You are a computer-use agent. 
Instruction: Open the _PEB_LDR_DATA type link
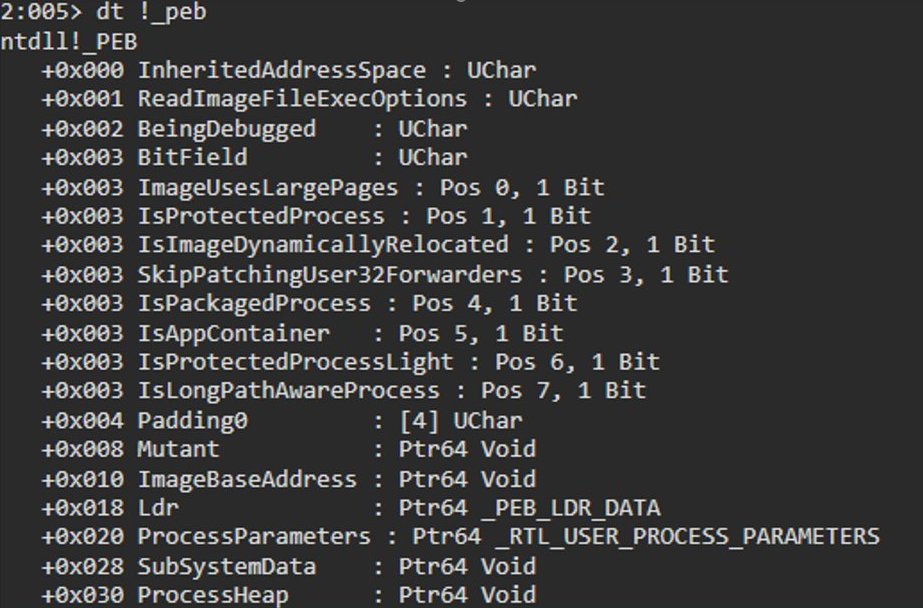570,509
